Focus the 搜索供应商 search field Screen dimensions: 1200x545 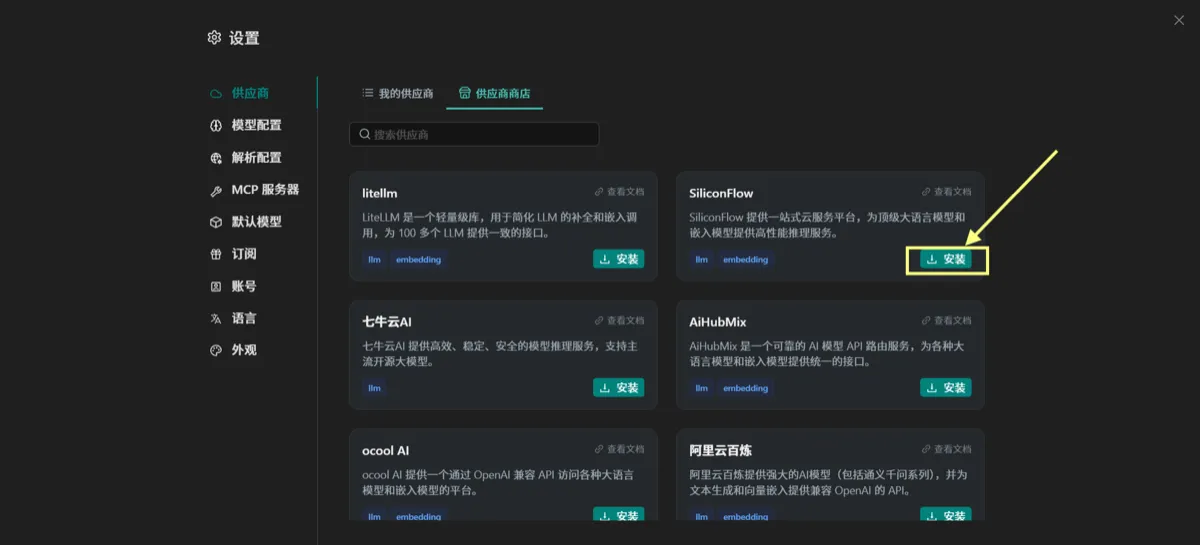(x=474, y=134)
